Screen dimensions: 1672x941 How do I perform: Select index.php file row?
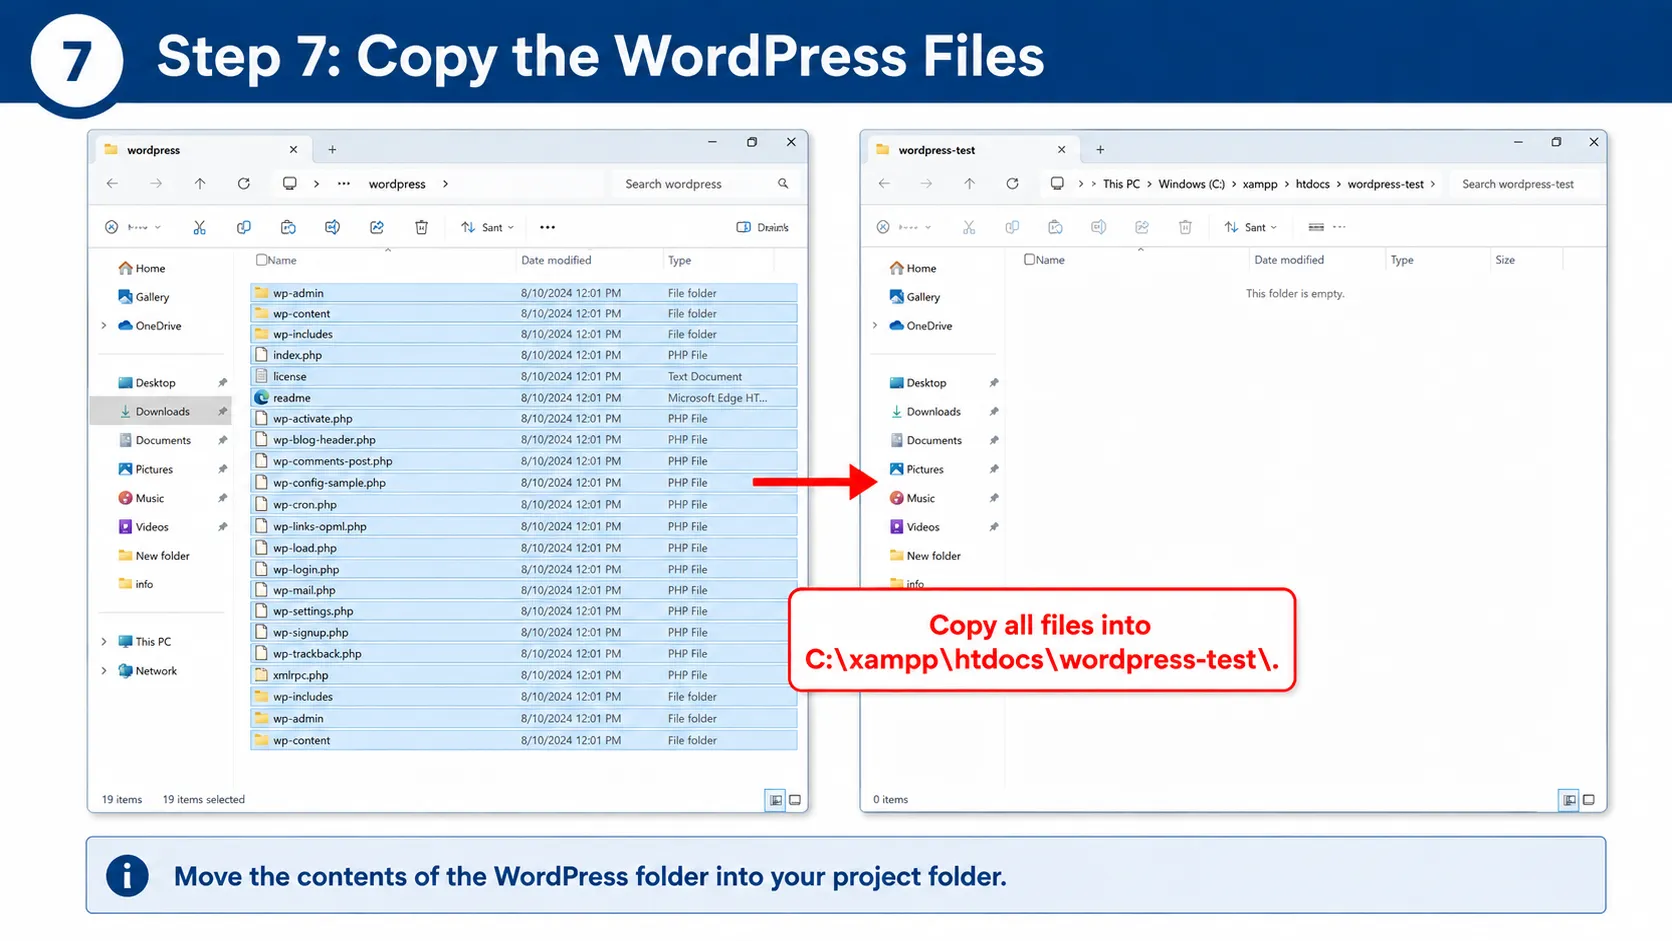524,355
